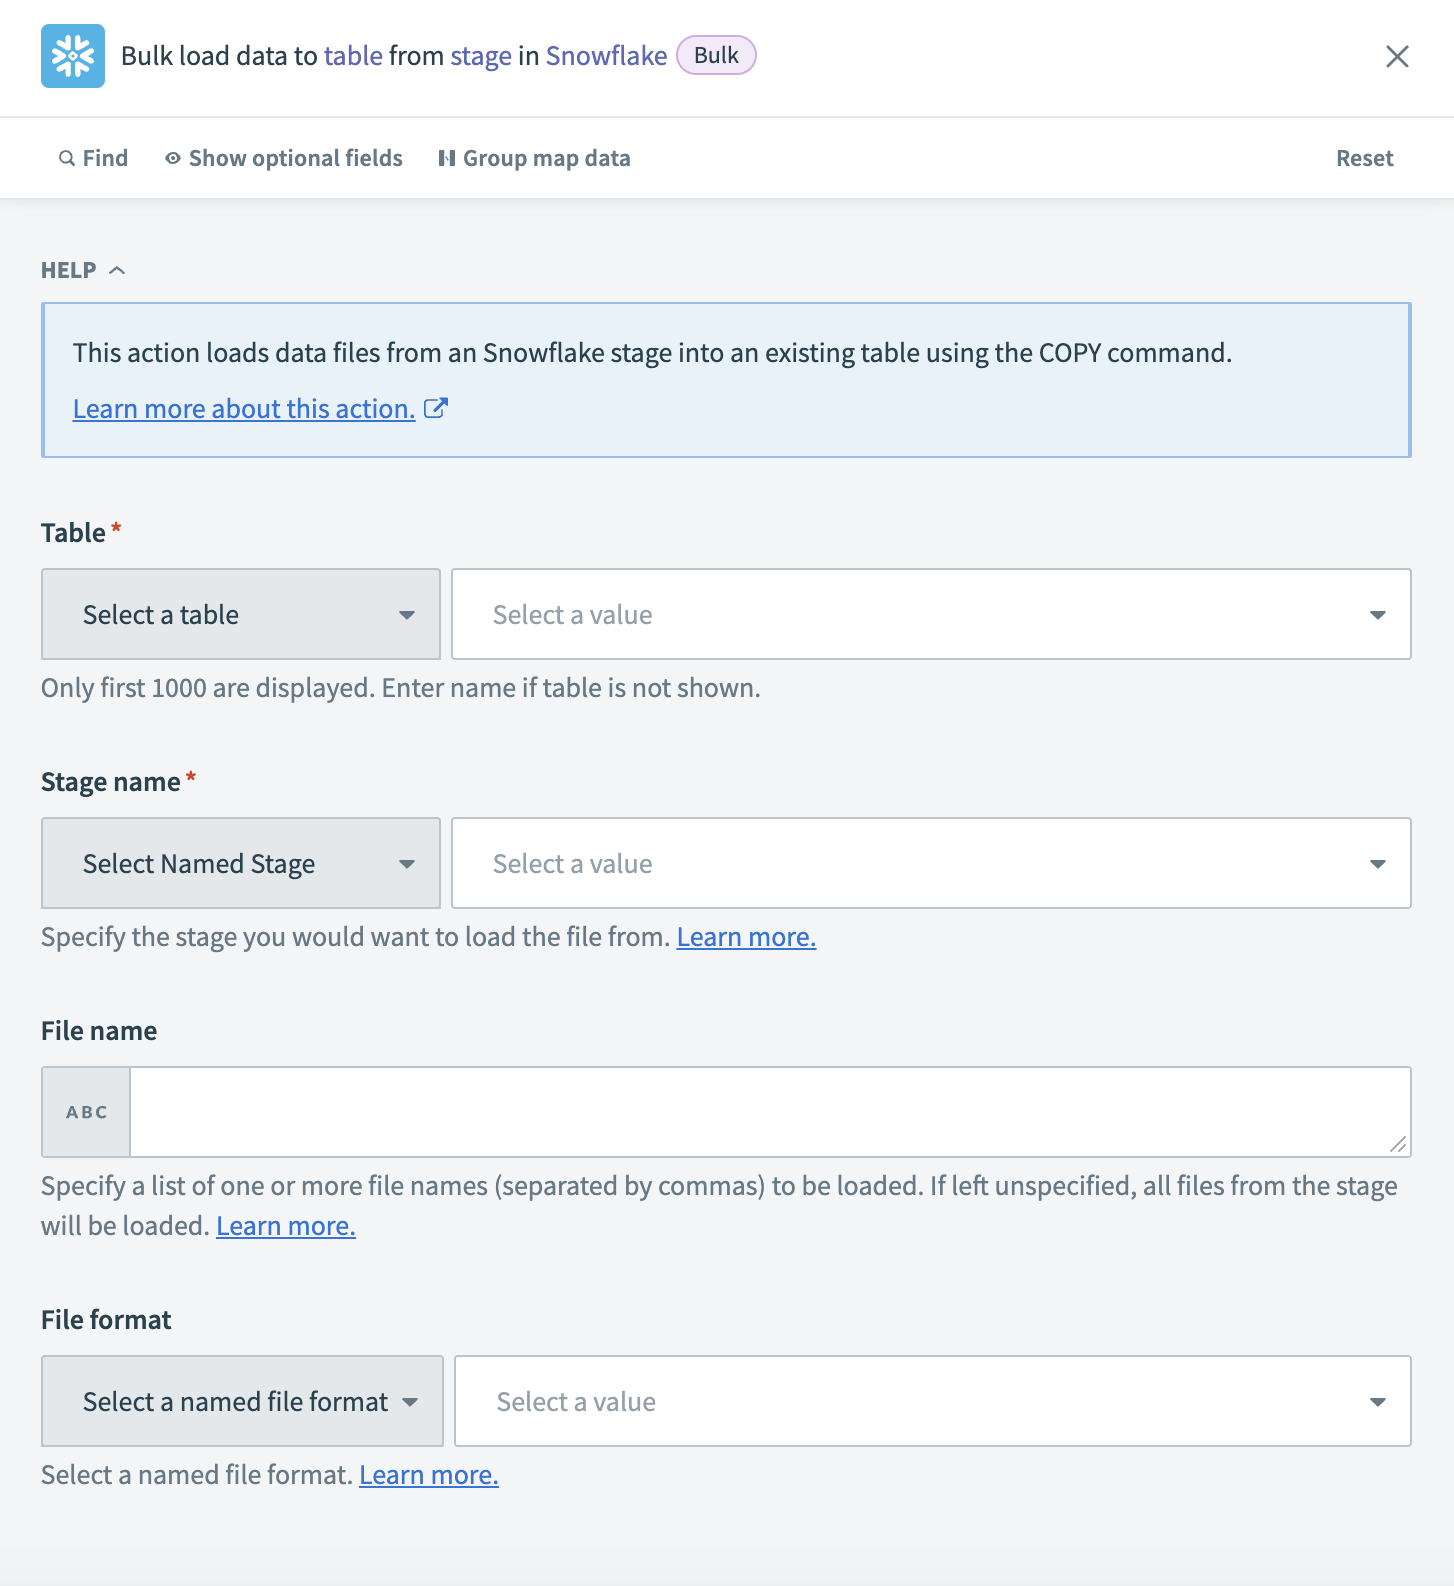Open Learn more about this action
The width and height of the screenshot is (1454, 1586).
pyautogui.click(x=243, y=408)
